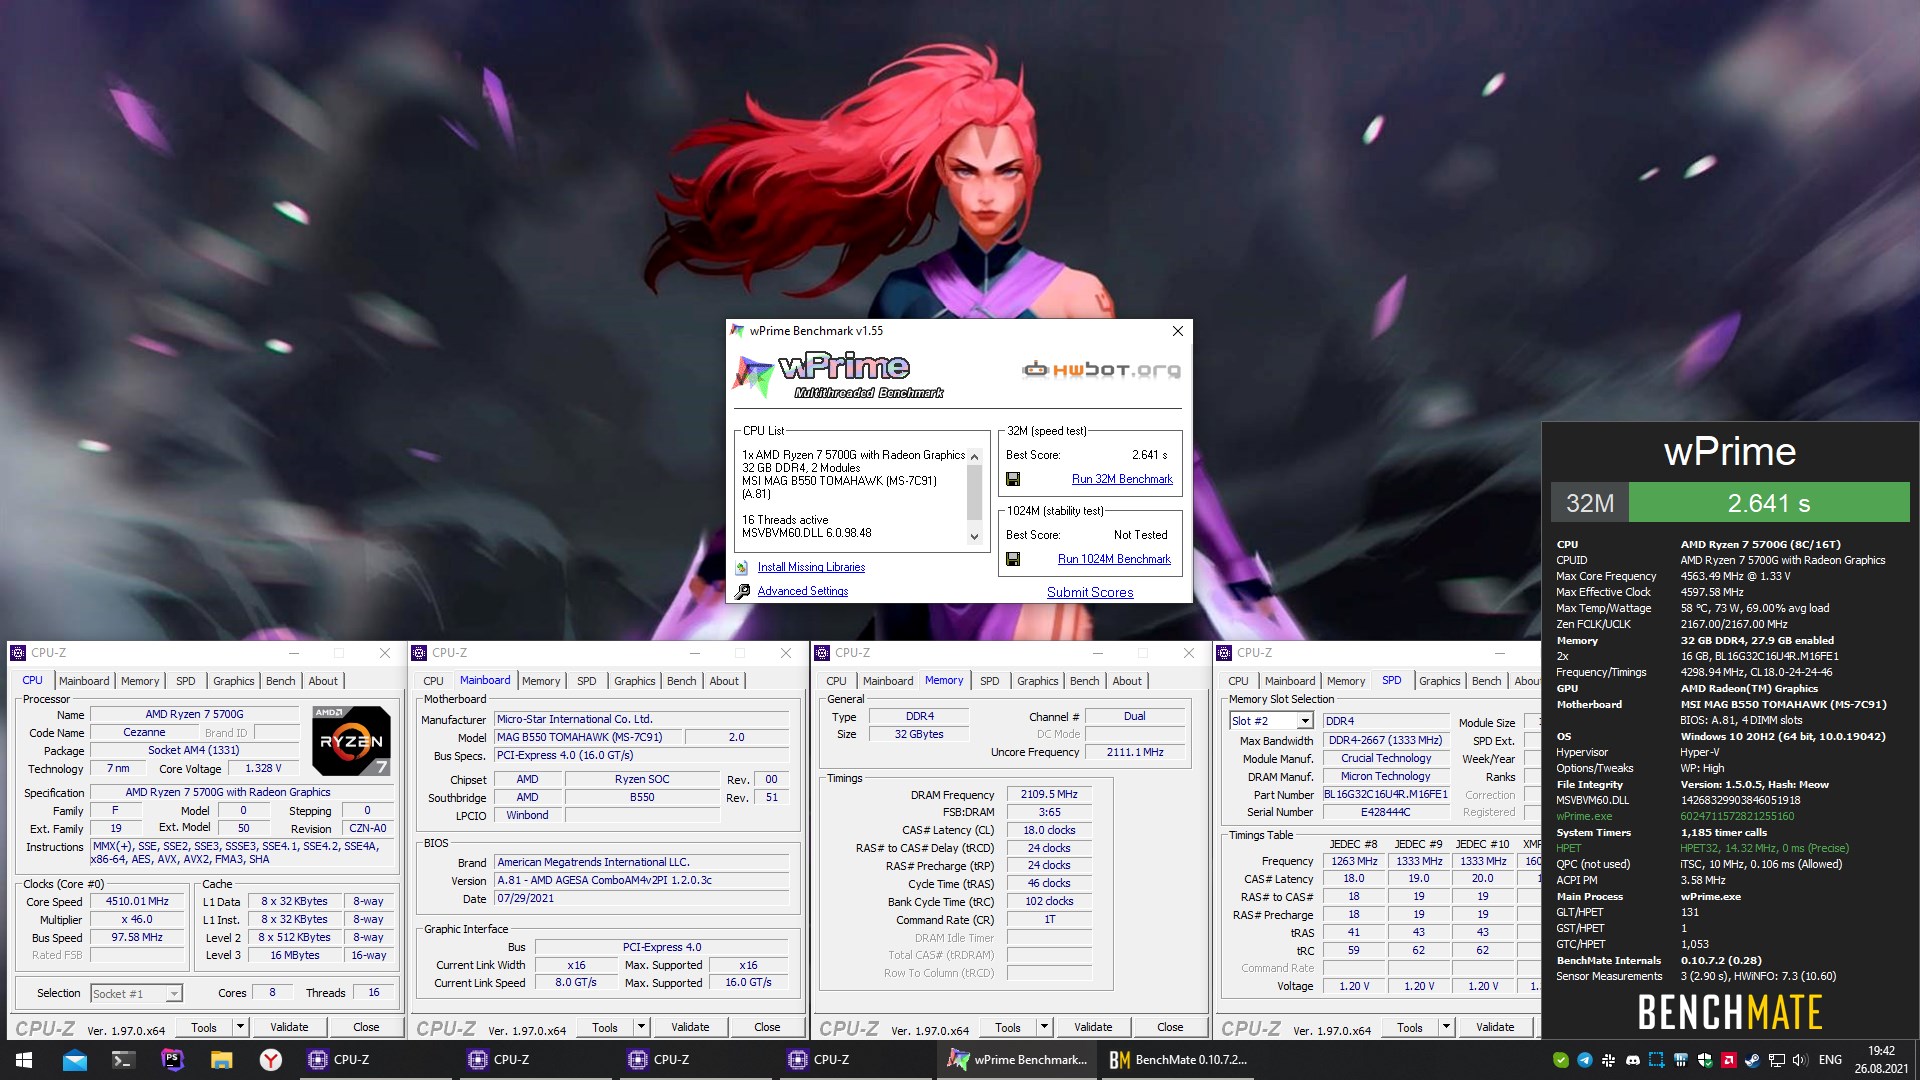
Task: Open the Slot #2 memory slot dropdown
Action: pyautogui.click(x=1305, y=721)
